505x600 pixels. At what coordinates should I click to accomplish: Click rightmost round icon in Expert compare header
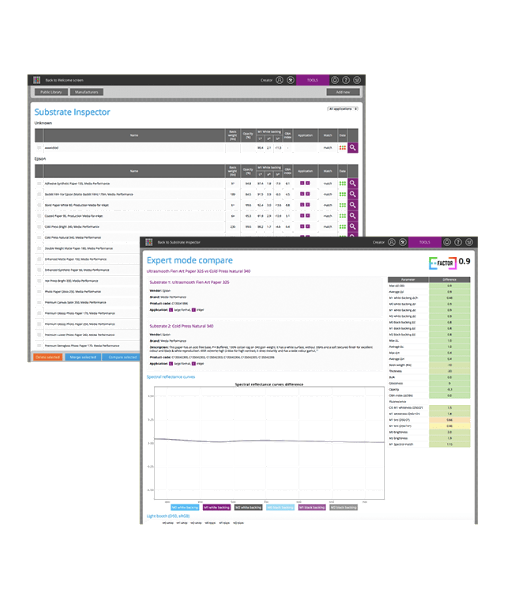tap(469, 242)
